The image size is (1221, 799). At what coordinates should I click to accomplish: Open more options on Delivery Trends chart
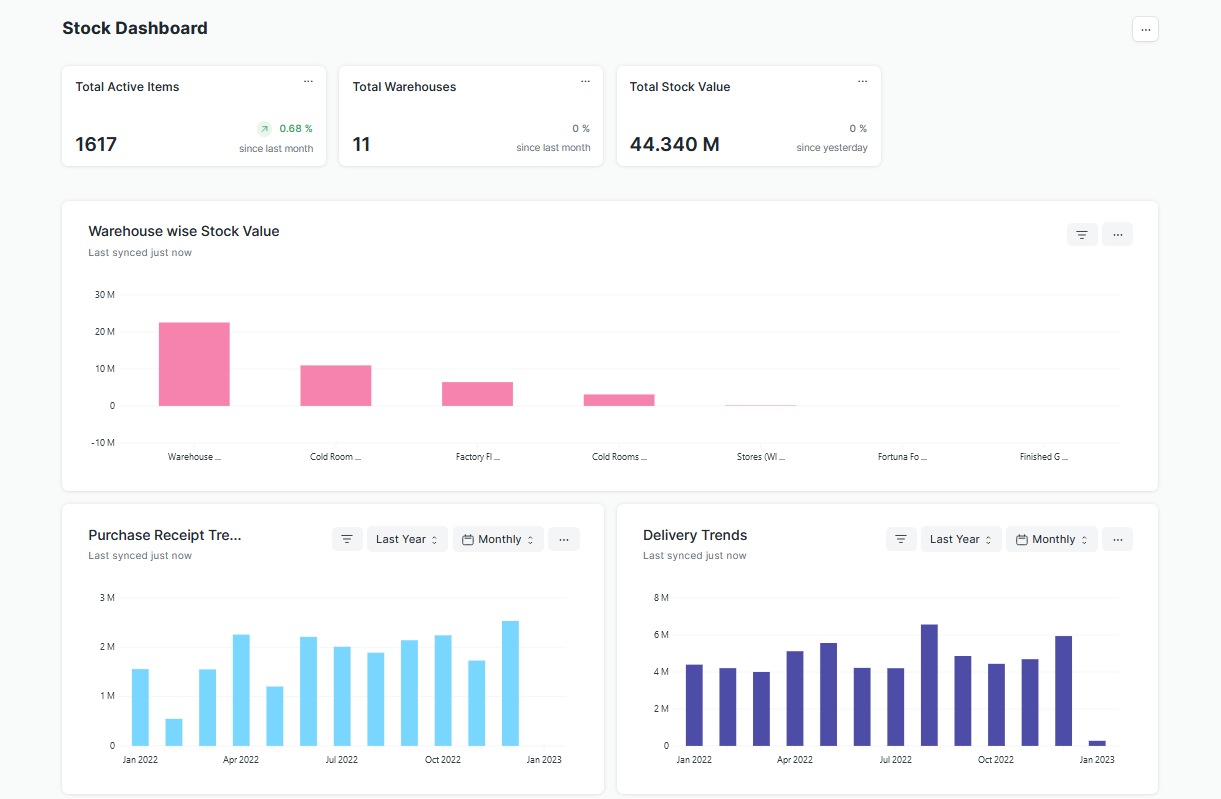1117,539
